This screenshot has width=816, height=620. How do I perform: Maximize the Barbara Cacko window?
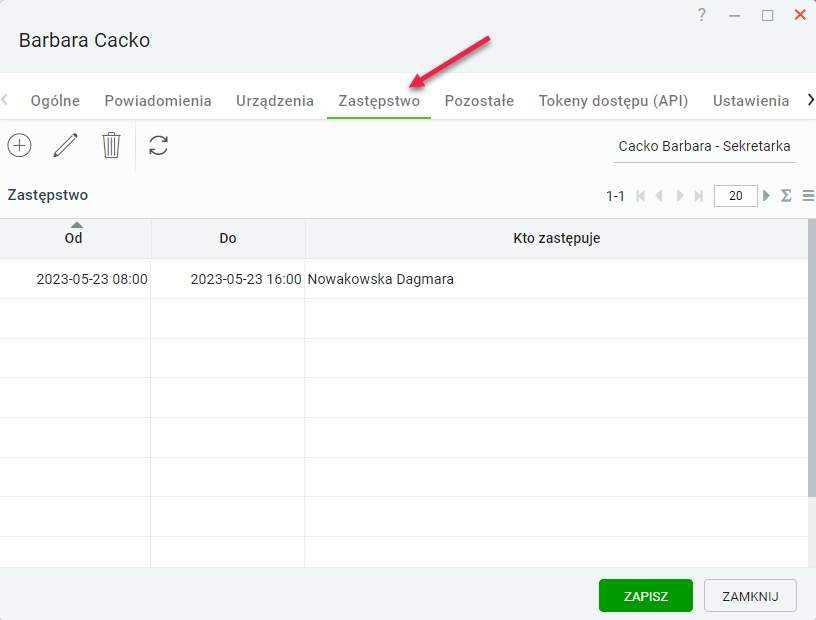(767, 16)
